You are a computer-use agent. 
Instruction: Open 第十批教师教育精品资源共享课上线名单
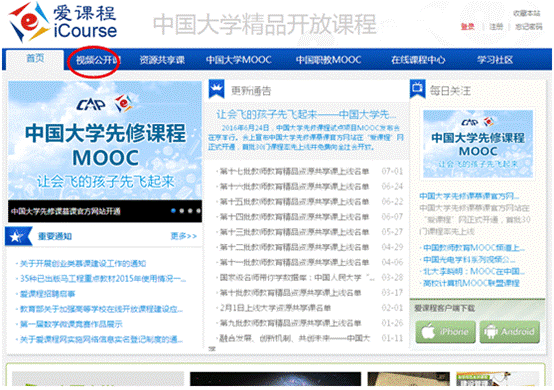click(x=290, y=292)
